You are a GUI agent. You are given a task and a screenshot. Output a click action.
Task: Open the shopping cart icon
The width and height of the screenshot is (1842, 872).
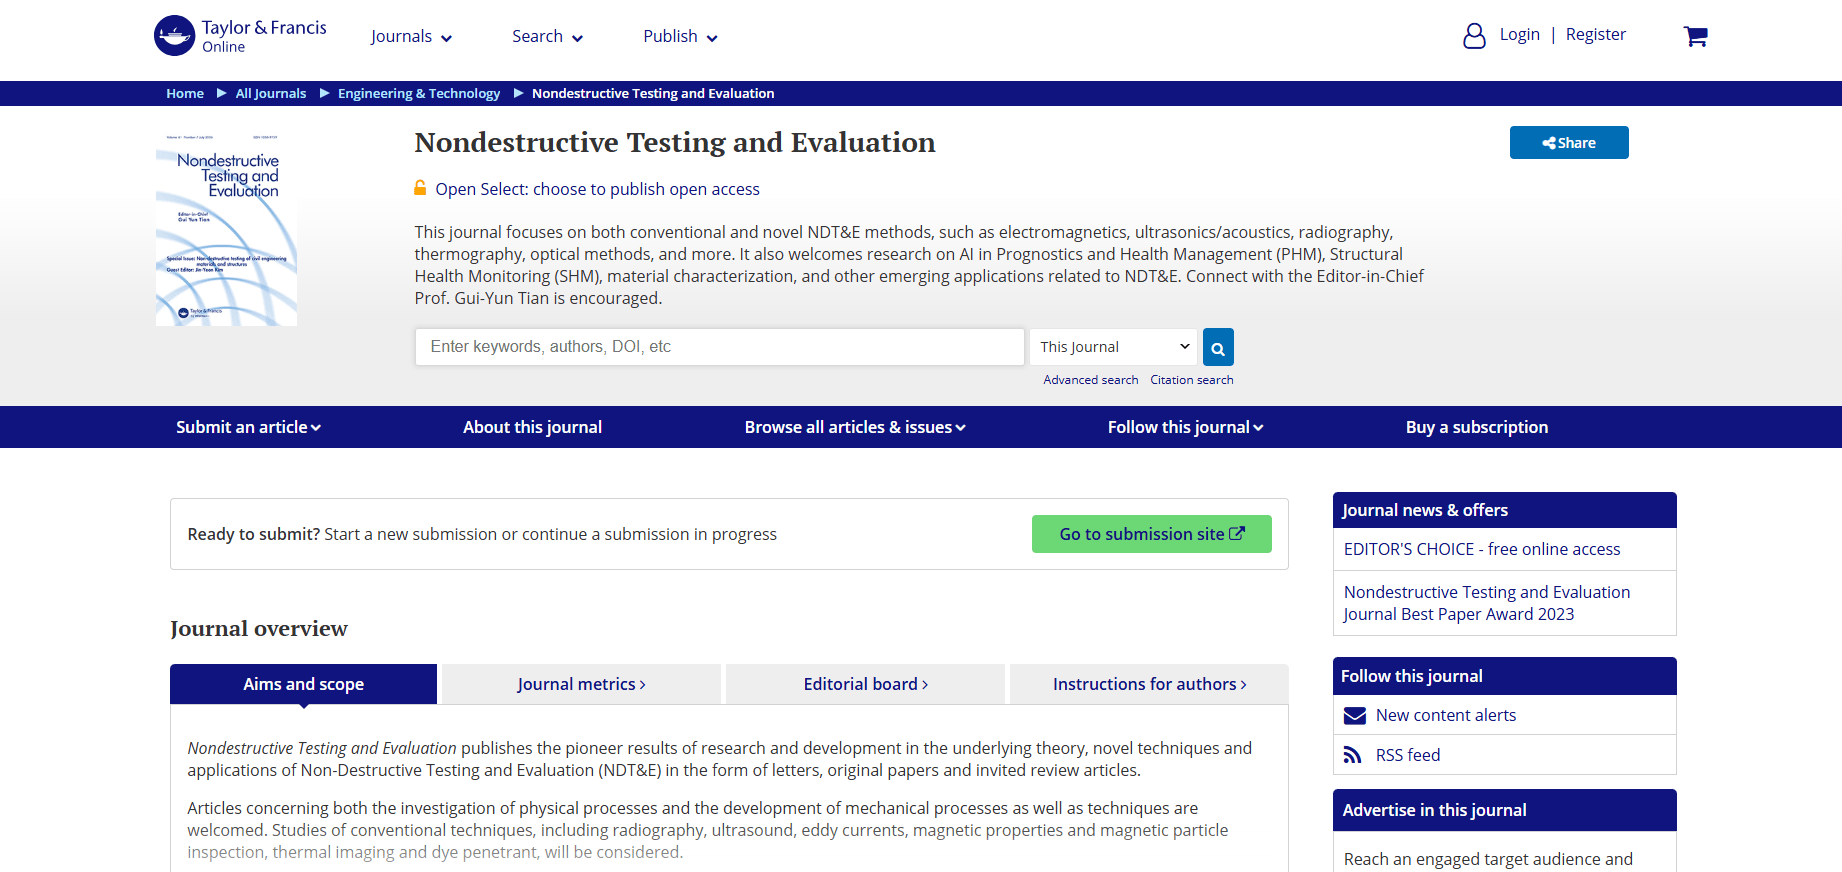click(1695, 37)
